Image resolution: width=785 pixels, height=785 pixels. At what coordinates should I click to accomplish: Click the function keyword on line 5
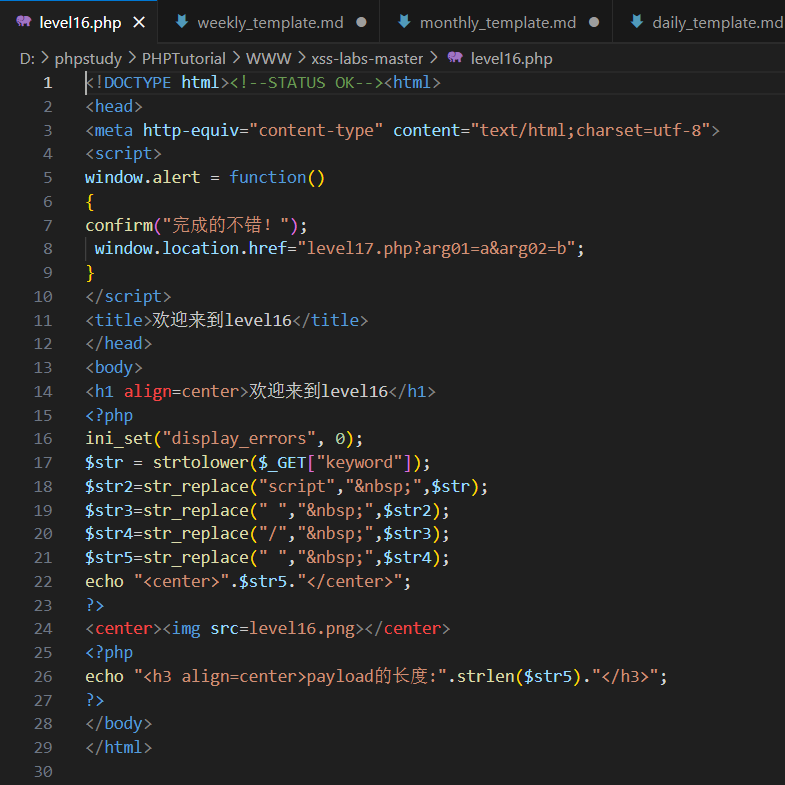[268, 177]
